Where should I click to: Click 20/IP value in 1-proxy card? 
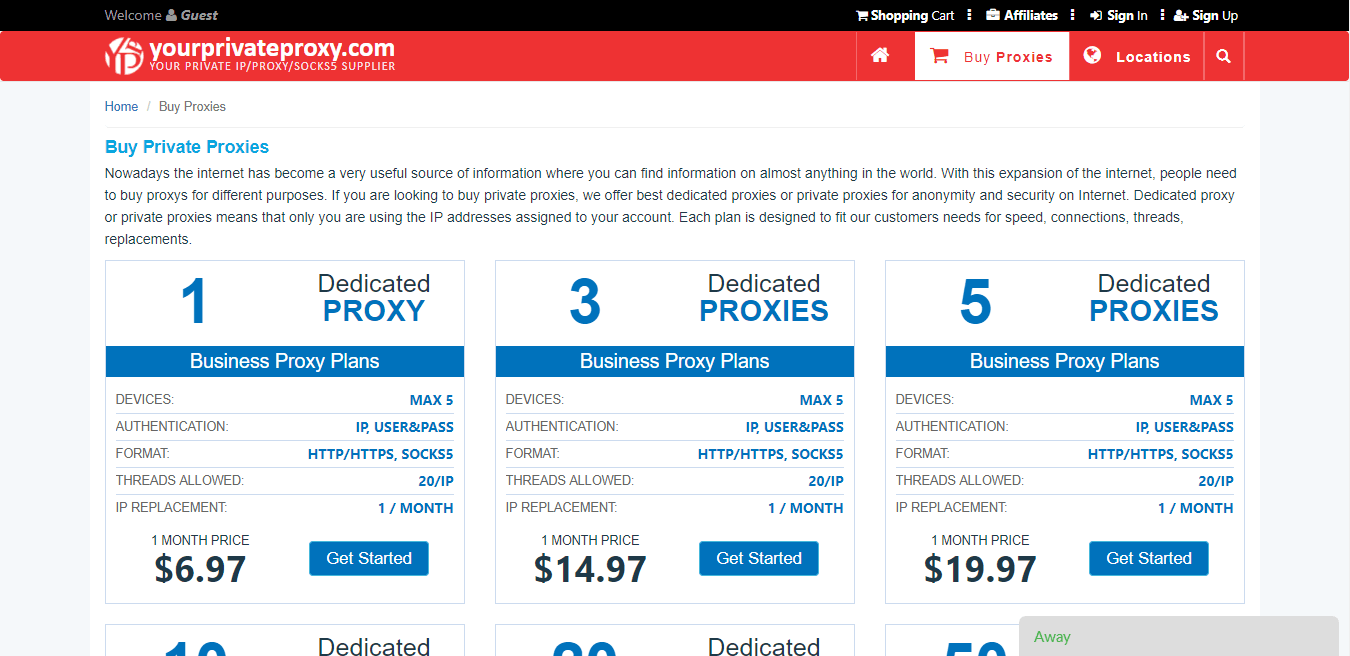[x=436, y=481]
